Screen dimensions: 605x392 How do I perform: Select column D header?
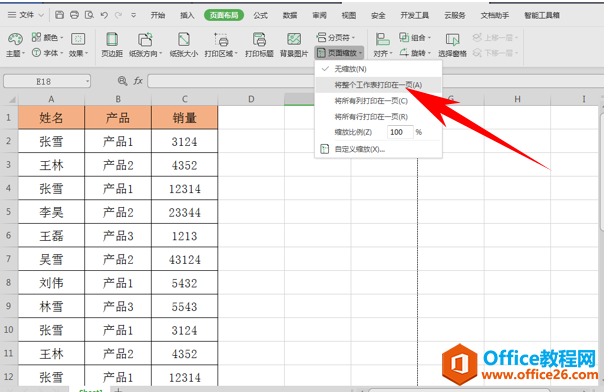pyautogui.click(x=251, y=100)
